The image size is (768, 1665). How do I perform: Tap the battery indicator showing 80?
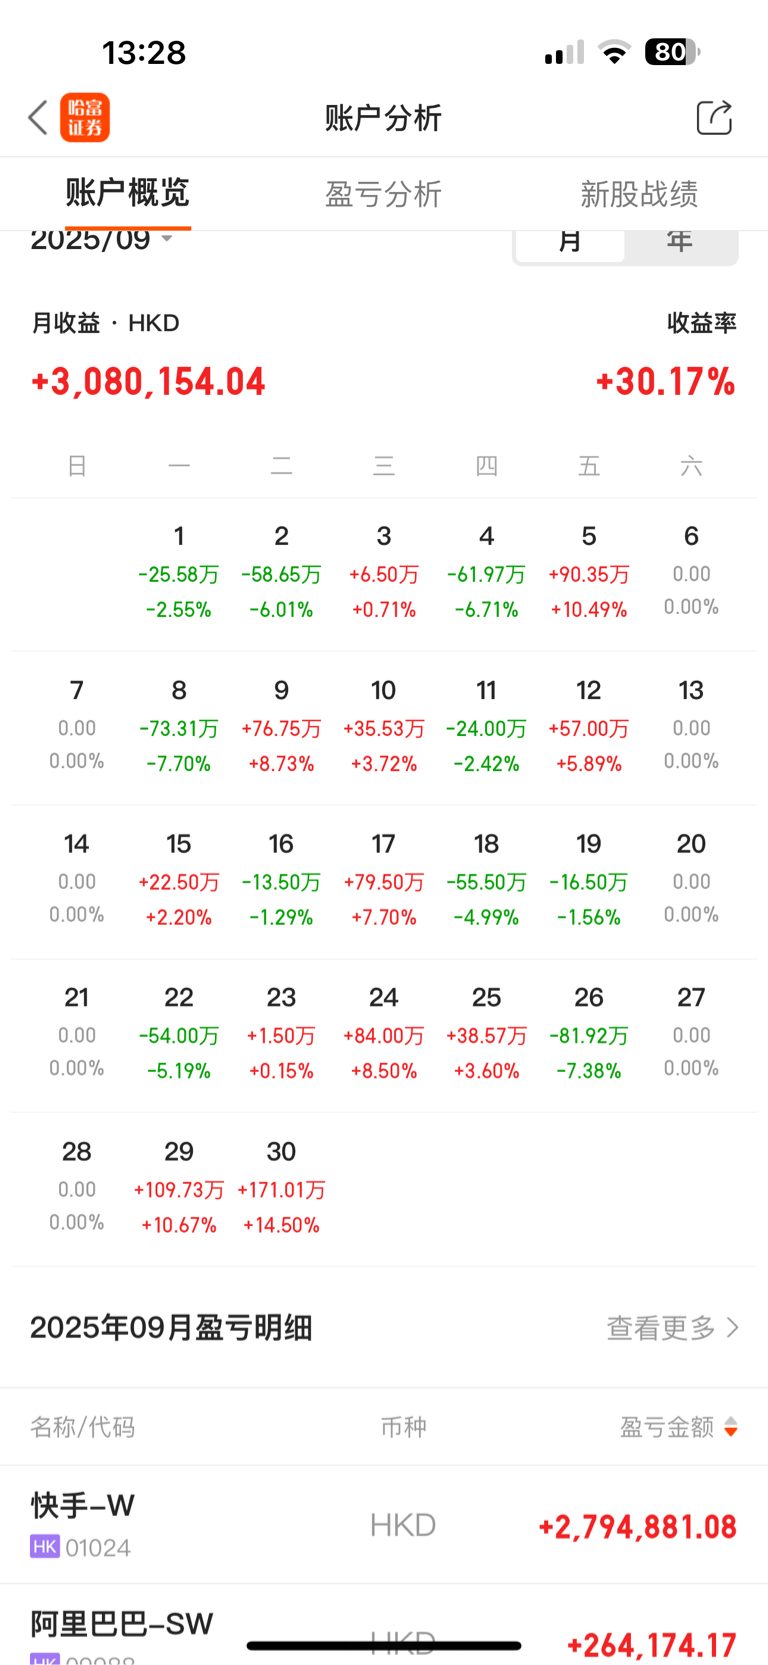(x=672, y=52)
